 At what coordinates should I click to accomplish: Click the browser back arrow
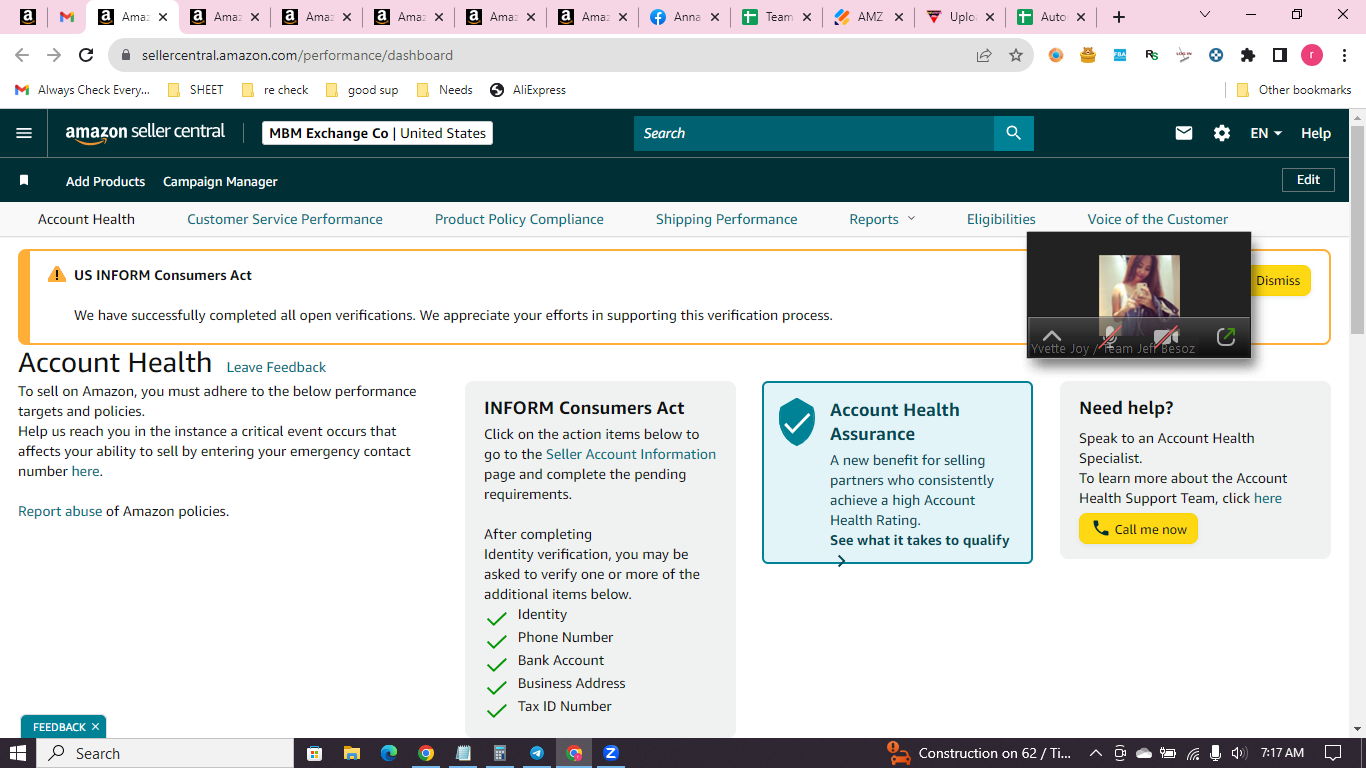(x=22, y=55)
